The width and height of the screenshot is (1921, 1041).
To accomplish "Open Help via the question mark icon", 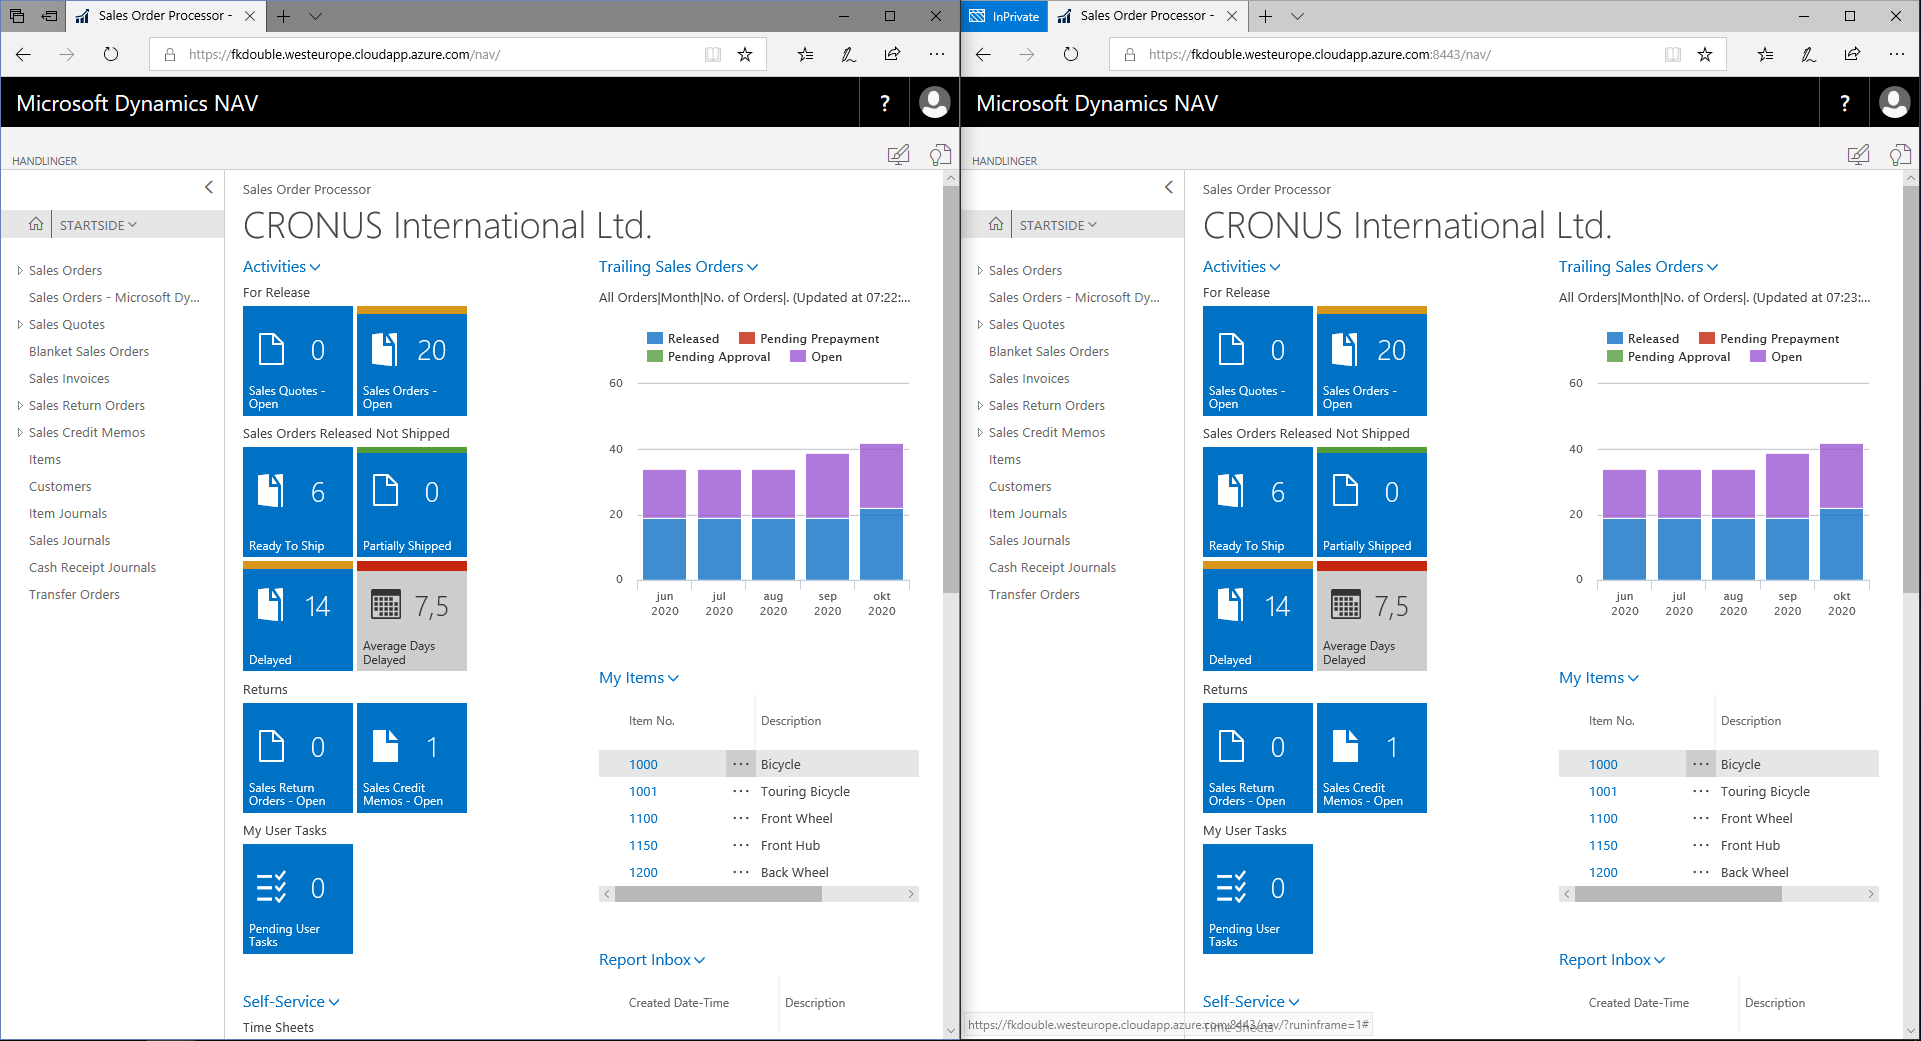I will [x=884, y=102].
